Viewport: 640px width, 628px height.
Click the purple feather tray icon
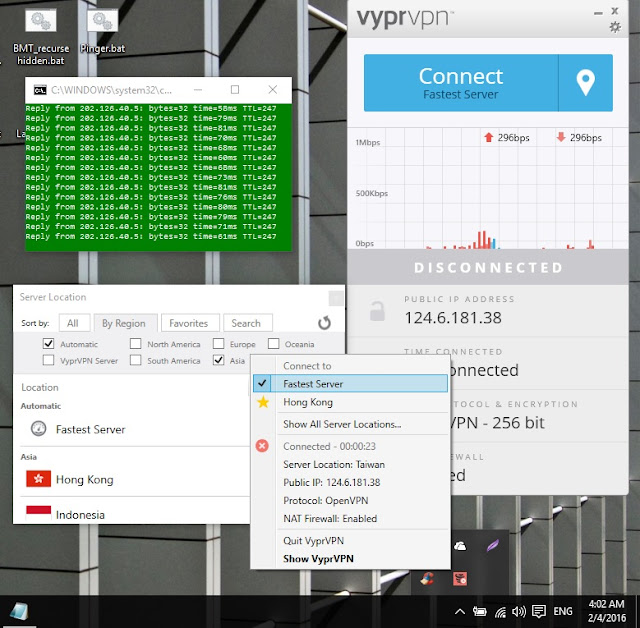493,546
